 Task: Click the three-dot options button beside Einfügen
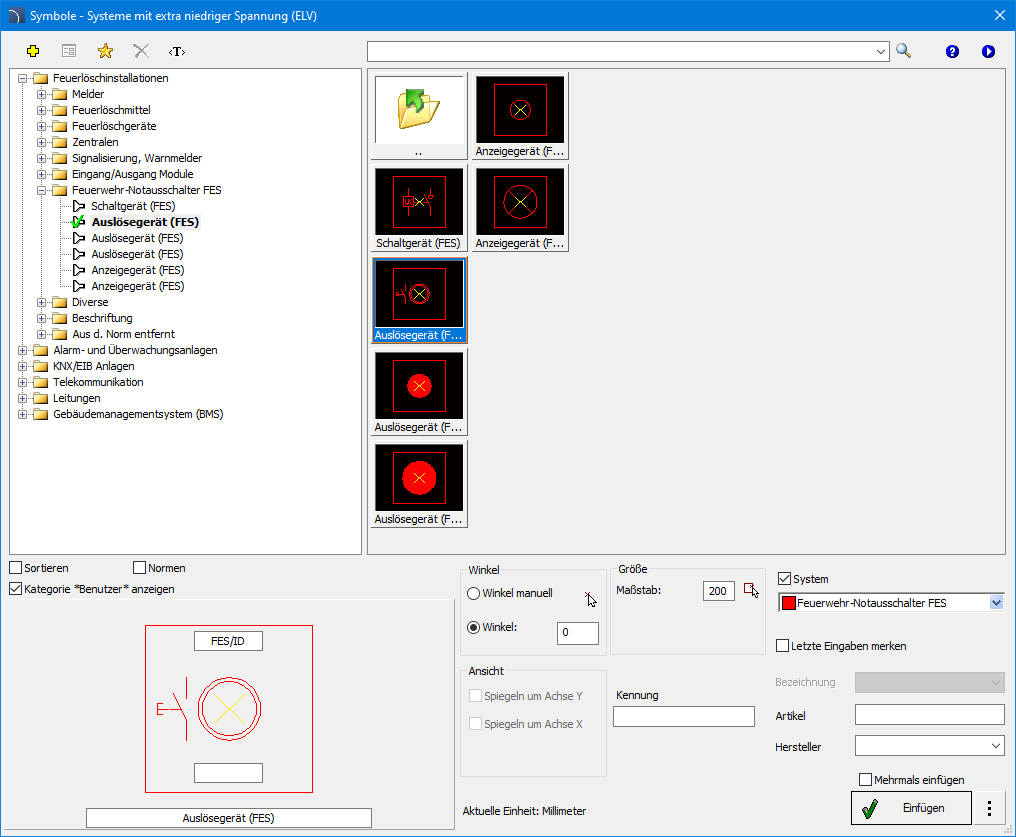[x=989, y=808]
